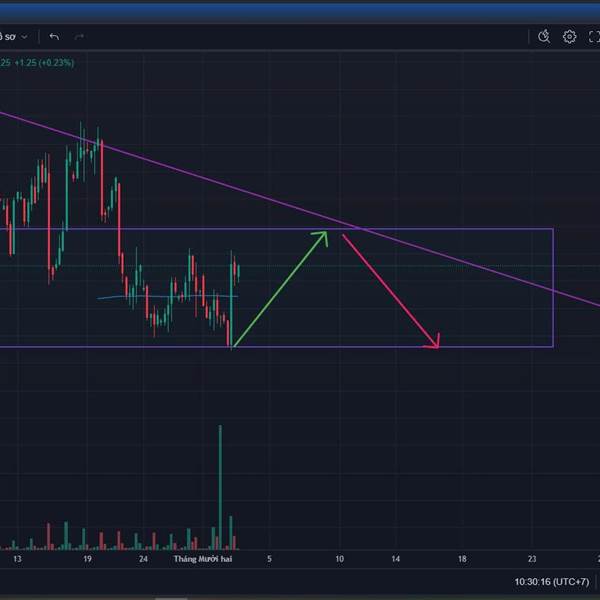Image resolution: width=600 pixels, height=600 pixels.
Task: Click the '14' date label
Action: pyautogui.click(x=396, y=559)
